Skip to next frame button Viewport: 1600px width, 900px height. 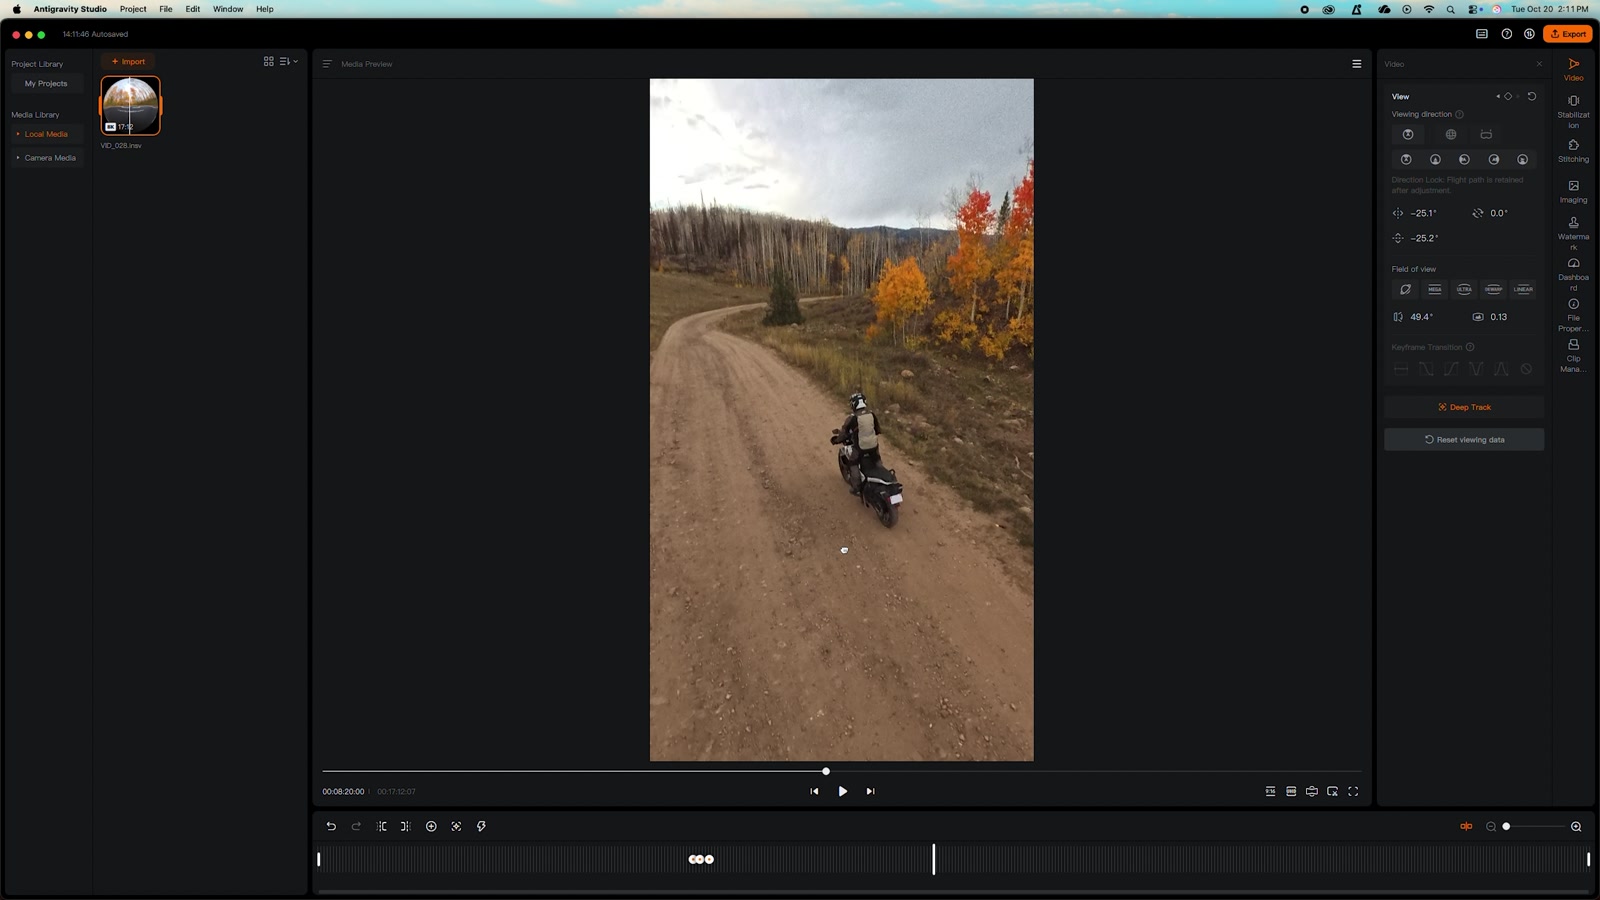point(870,791)
